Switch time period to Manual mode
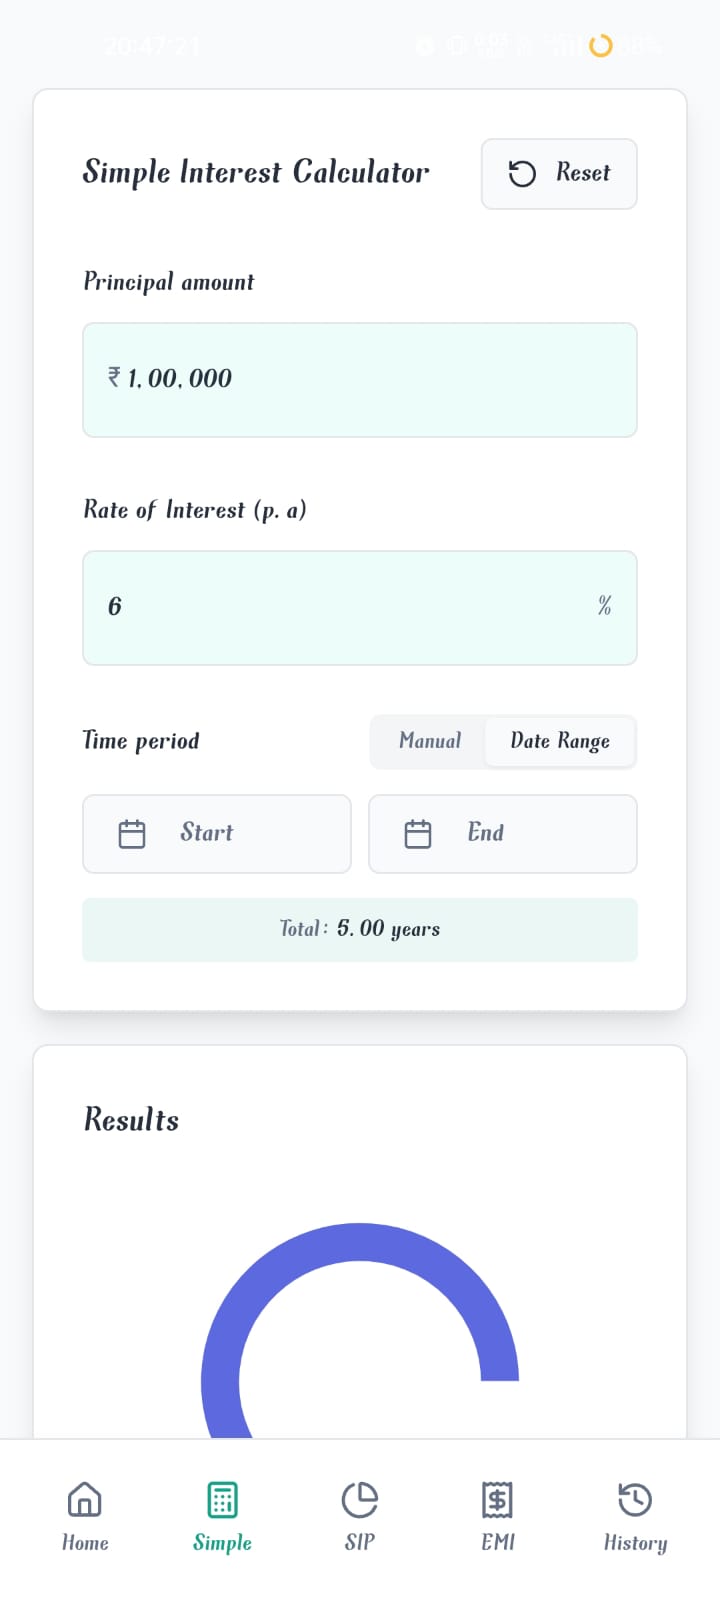 [x=430, y=741]
